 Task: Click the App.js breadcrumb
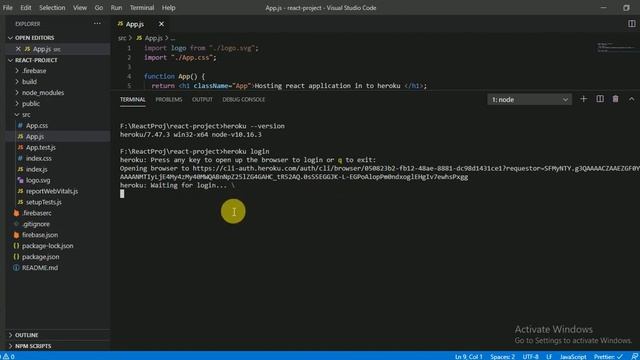(x=153, y=38)
